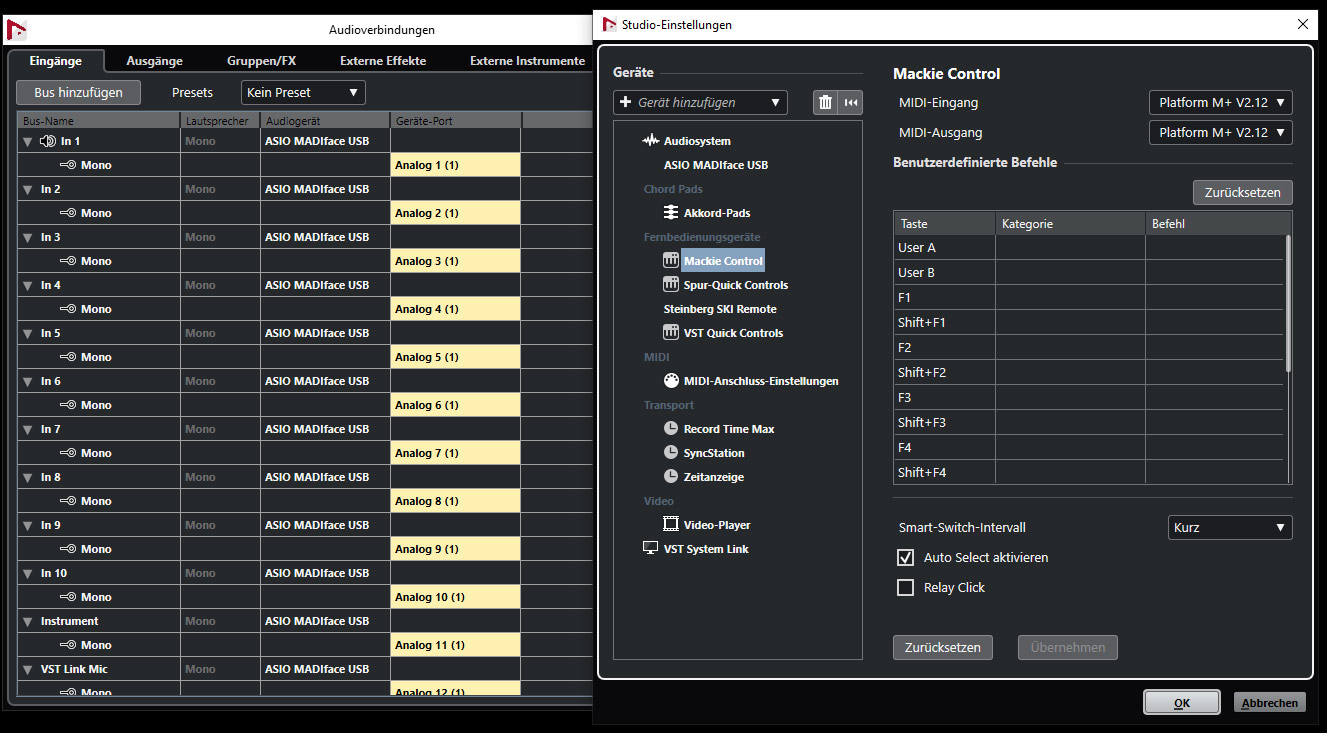Click the trash icon to remove the device
The image size is (1327, 733).
point(825,102)
